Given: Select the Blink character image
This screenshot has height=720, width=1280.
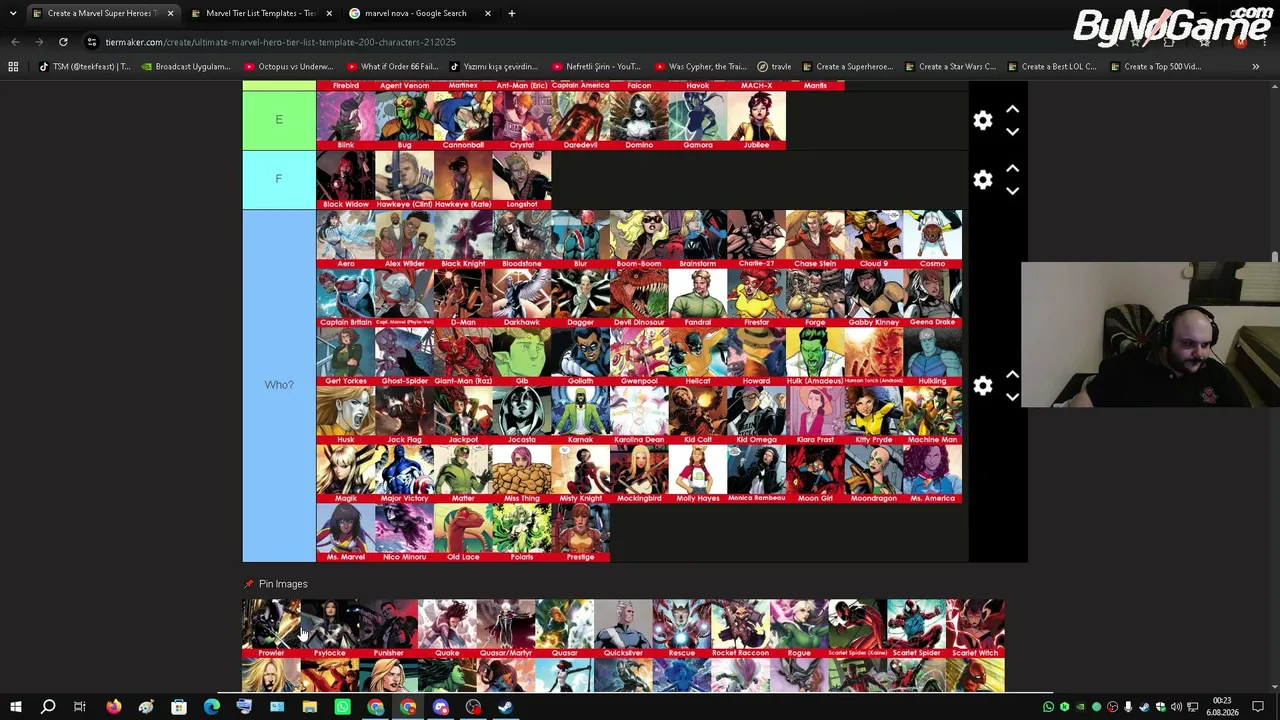Looking at the screenshot, I should (346, 121).
